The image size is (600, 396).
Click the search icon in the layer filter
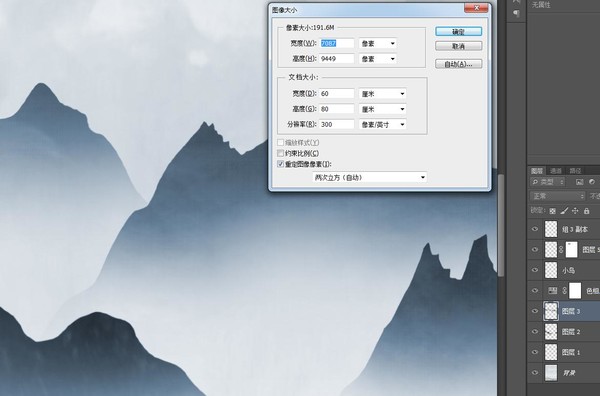[535, 182]
